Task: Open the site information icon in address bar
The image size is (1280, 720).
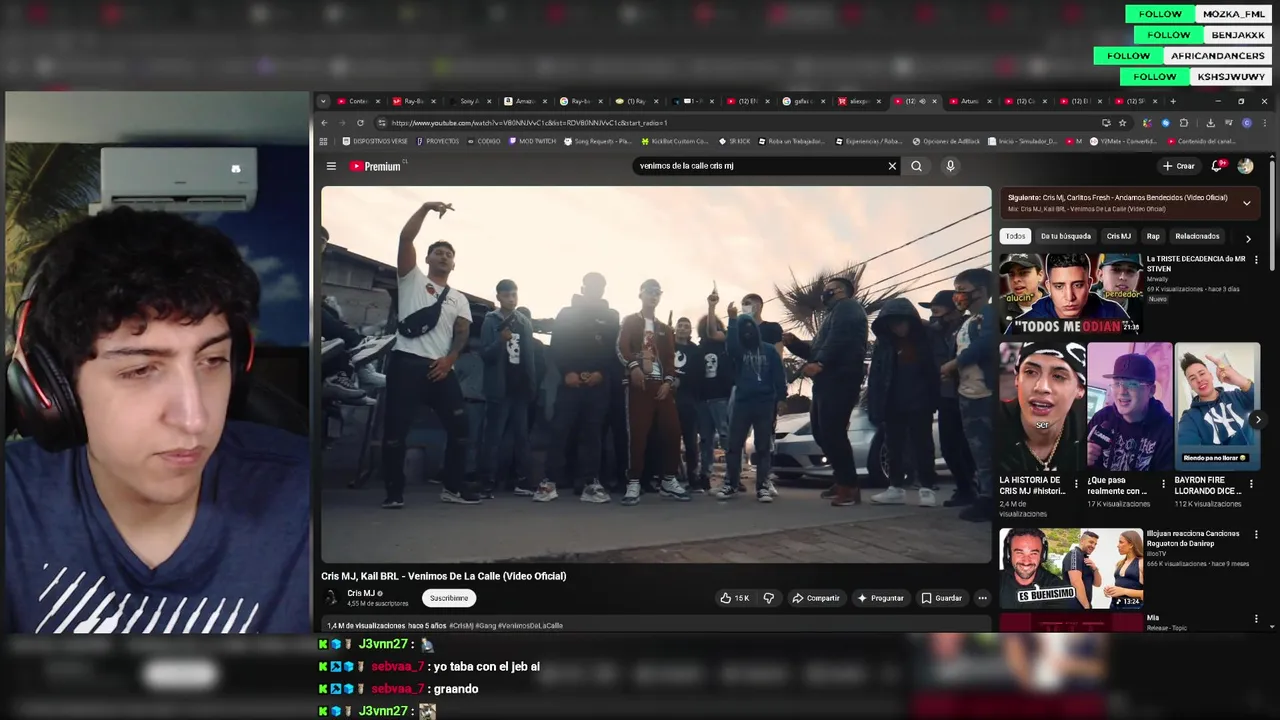Action: coord(382,123)
